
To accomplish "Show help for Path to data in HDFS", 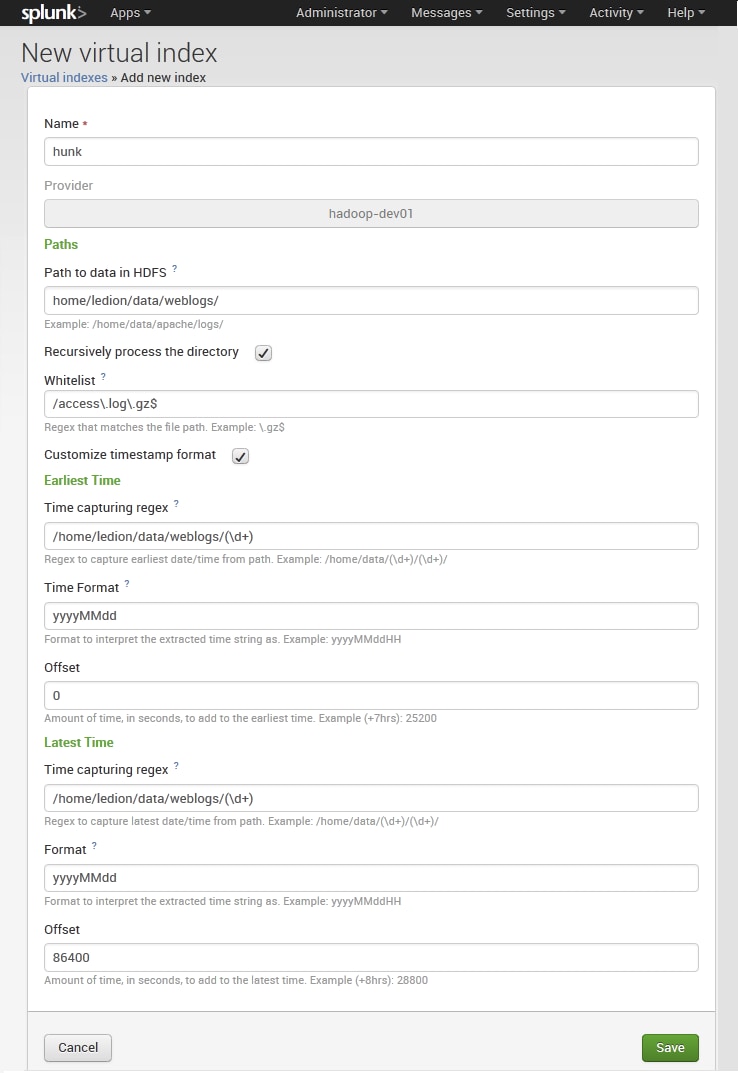I will click(175, 269).
